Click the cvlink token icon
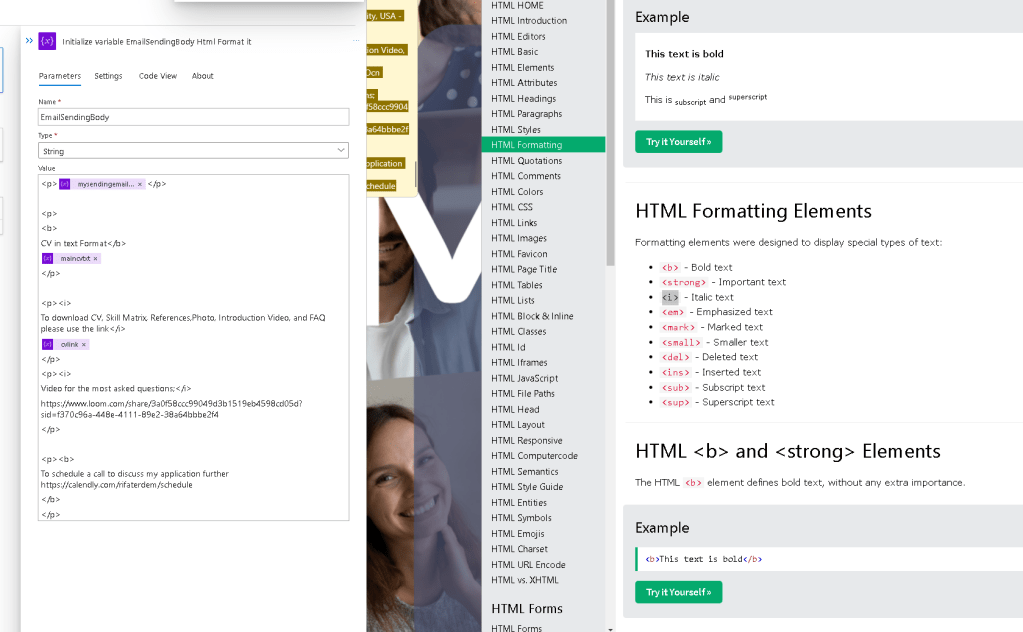Viewport: 1023px width, 632px height. coord(48,344)
